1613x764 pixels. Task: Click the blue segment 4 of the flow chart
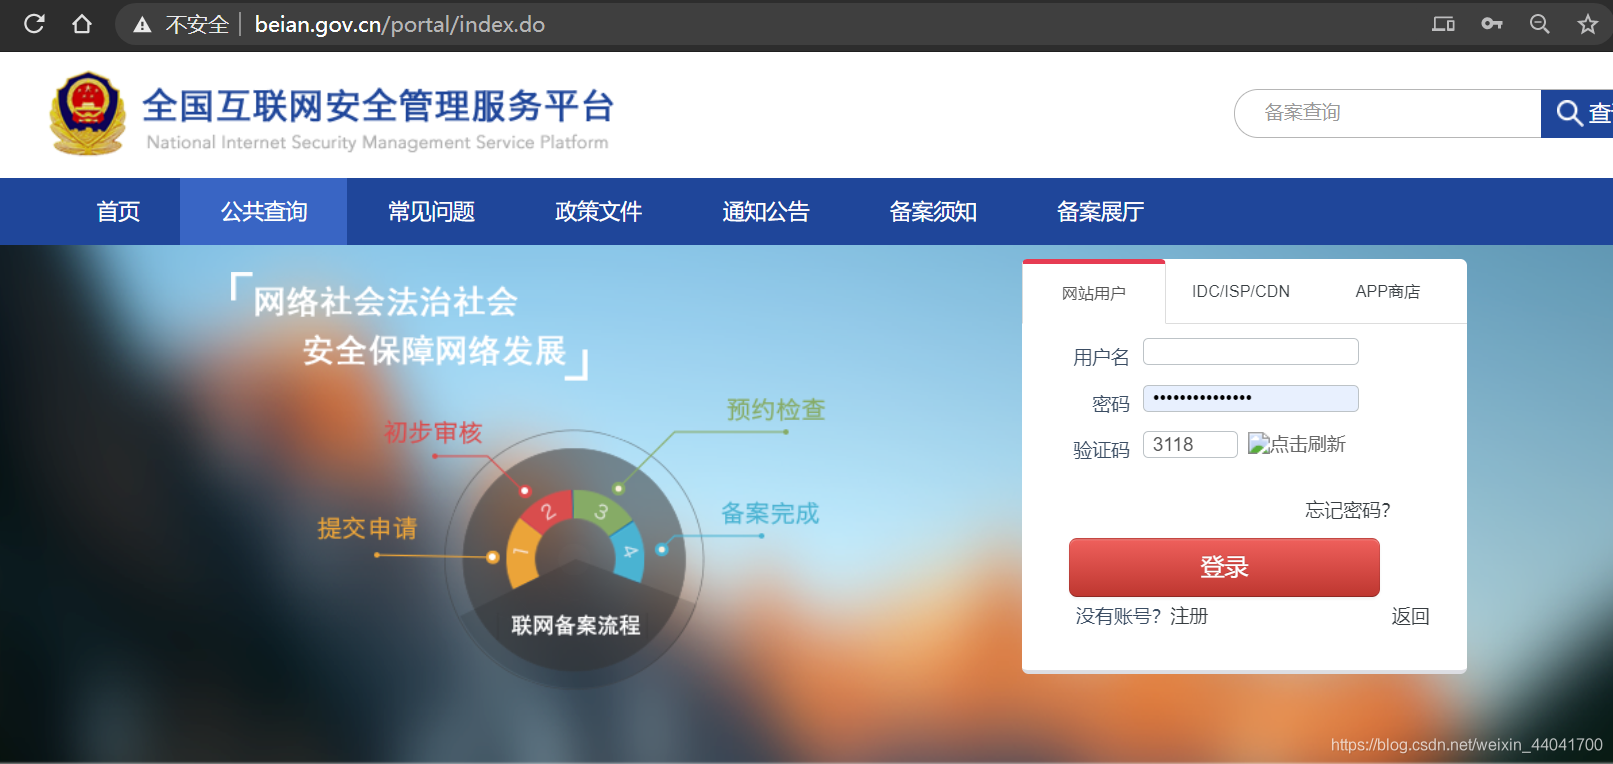click(629, 551)
